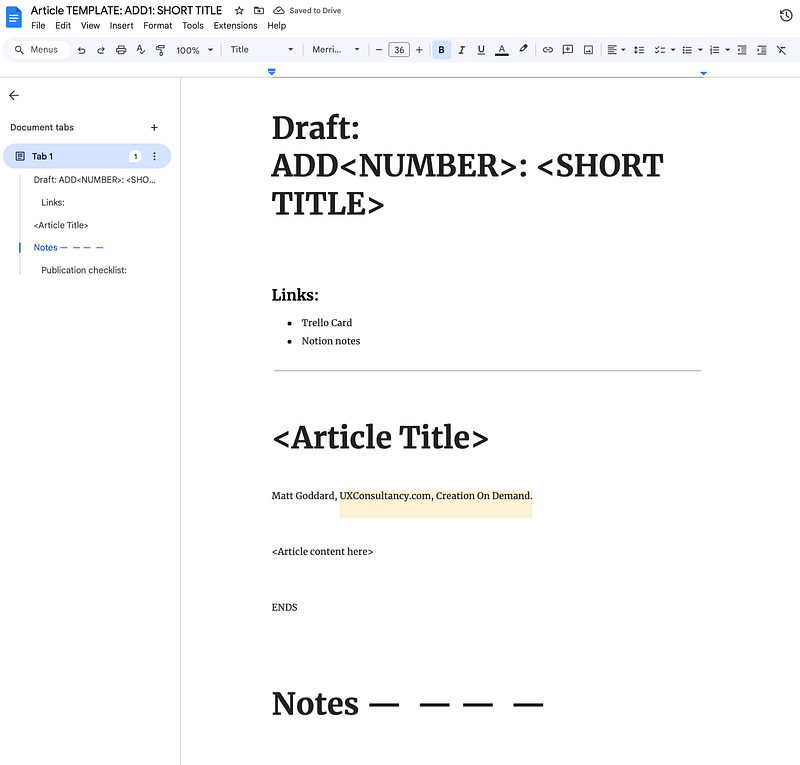Click the clear formatting icon

[782, 49]
